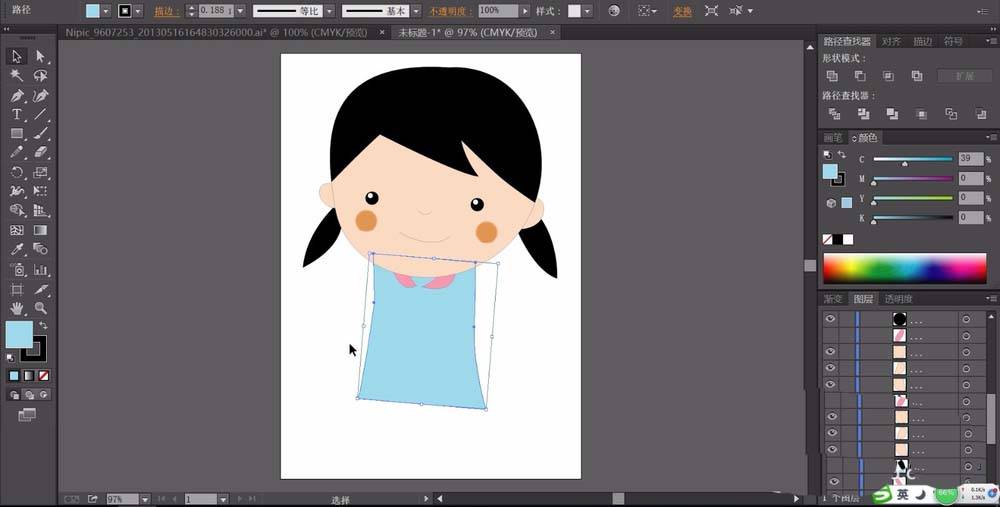The height and width of the screenshot is (507, 1000).
Task: Switch to the 对齐 align panel tab
Action: tap(891, 42)
